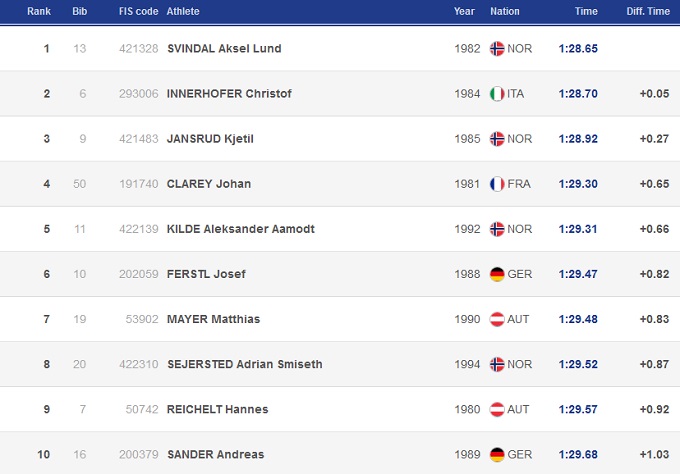Click Norway flag in JANSRUD Kjetil row

point(497,139)
